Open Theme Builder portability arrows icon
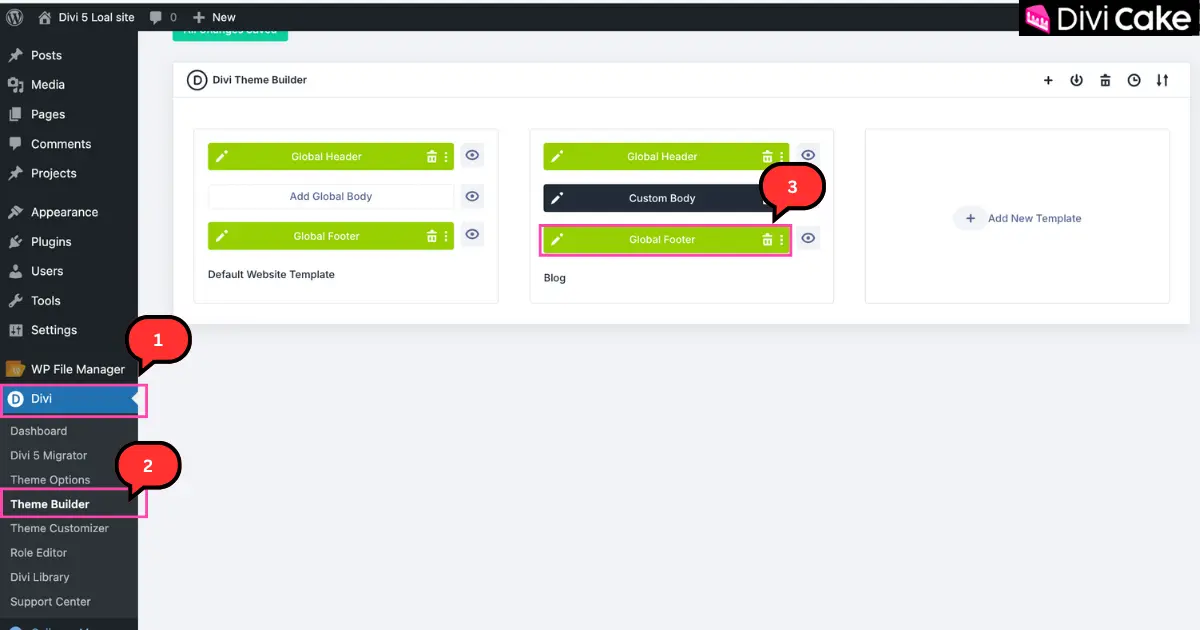The width and height of the screenshot is (1200, 630). [x=1162, y=80]
